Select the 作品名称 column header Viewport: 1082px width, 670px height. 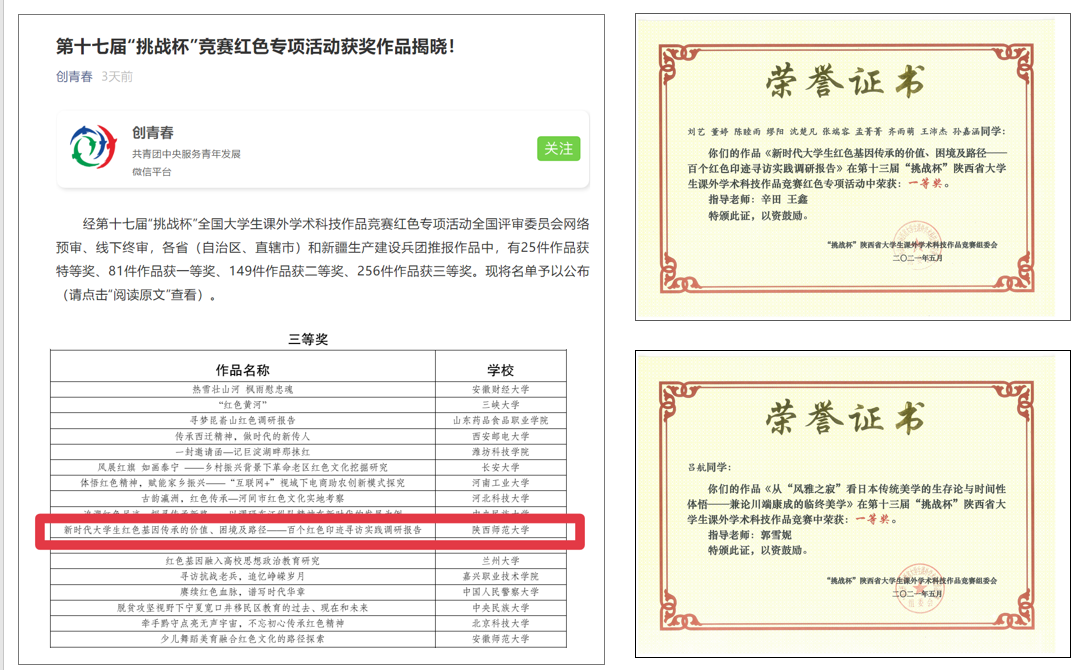[x=242, y=370]
